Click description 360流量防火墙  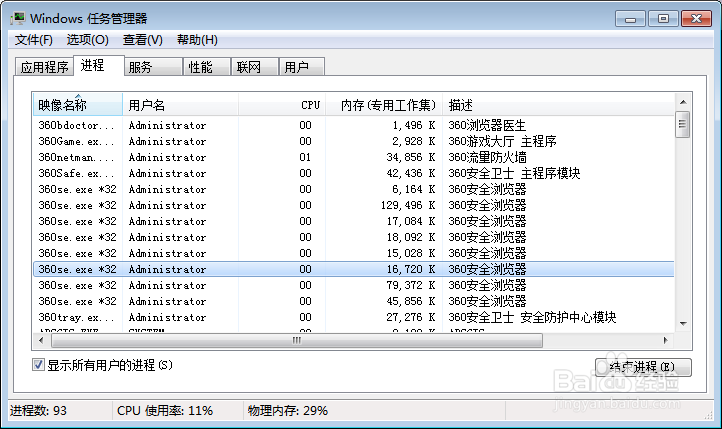click(487, 157)
